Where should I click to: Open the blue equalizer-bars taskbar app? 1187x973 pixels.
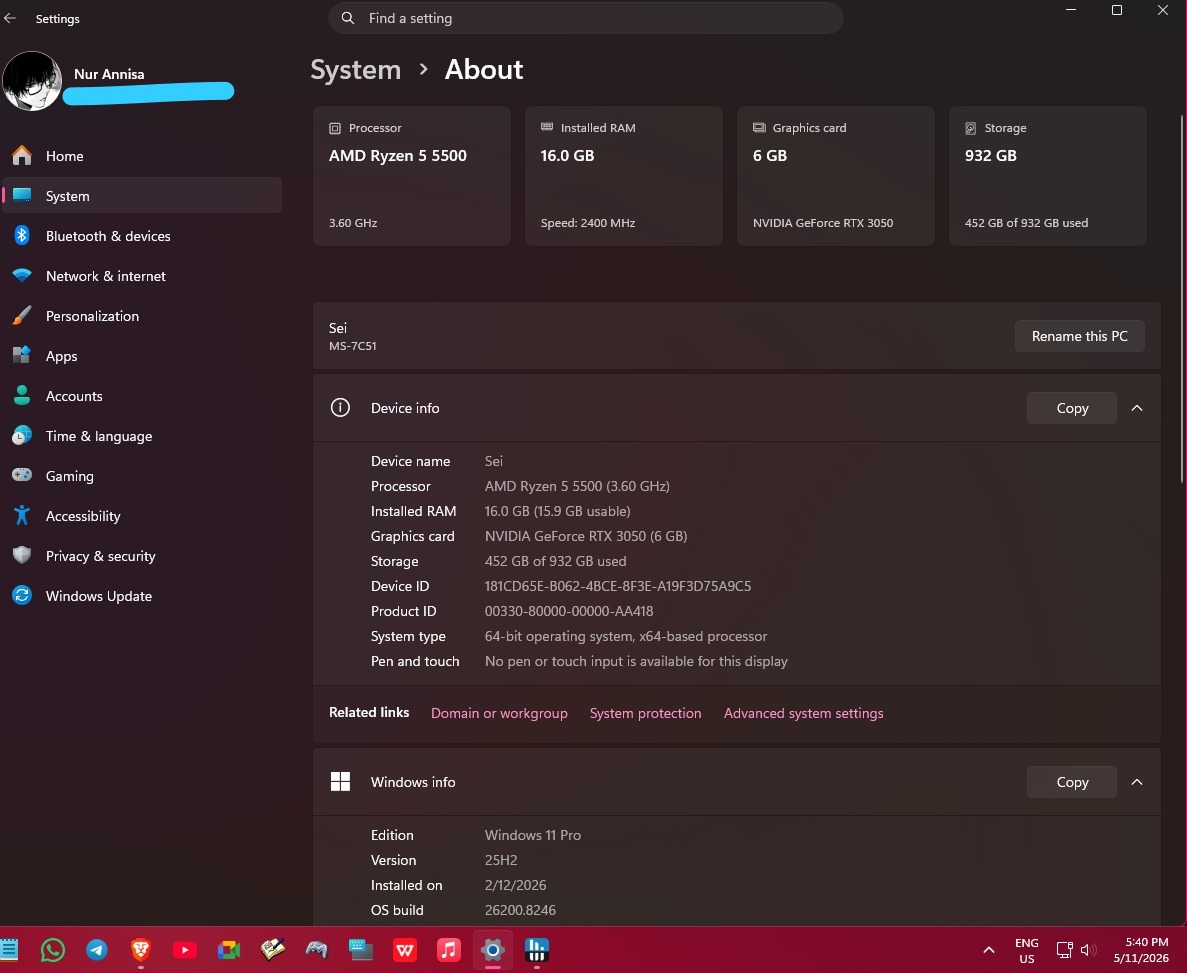(x=537, y=950)
